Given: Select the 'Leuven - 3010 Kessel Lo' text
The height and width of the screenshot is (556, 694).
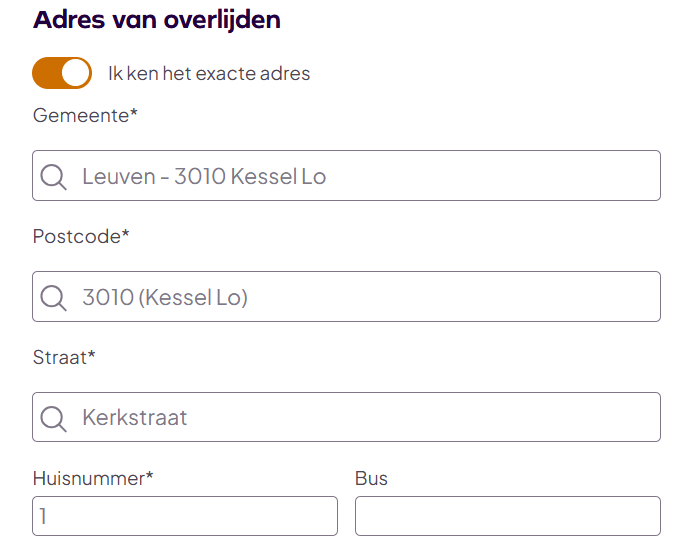Looking at the screenshot, I should (x=204, y=177).
